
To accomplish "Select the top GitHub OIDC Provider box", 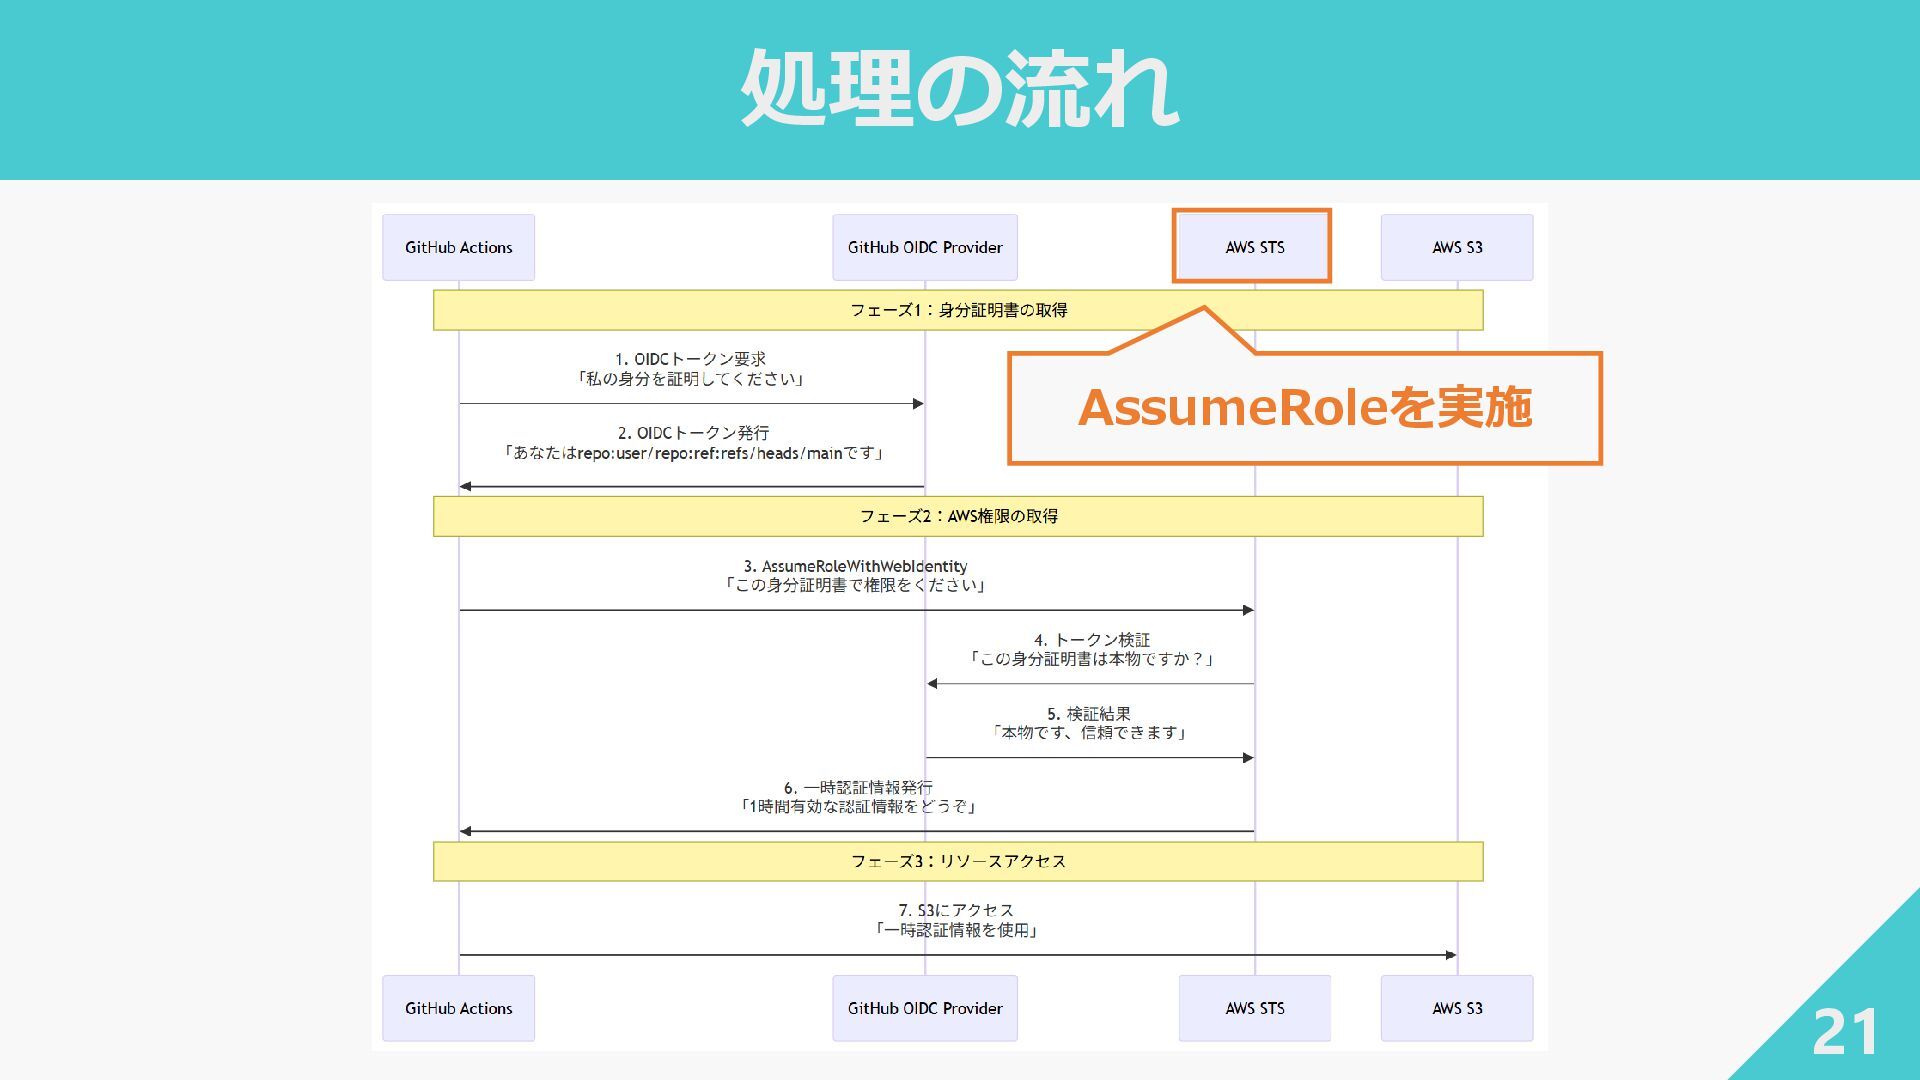I will tap(925, 247).
